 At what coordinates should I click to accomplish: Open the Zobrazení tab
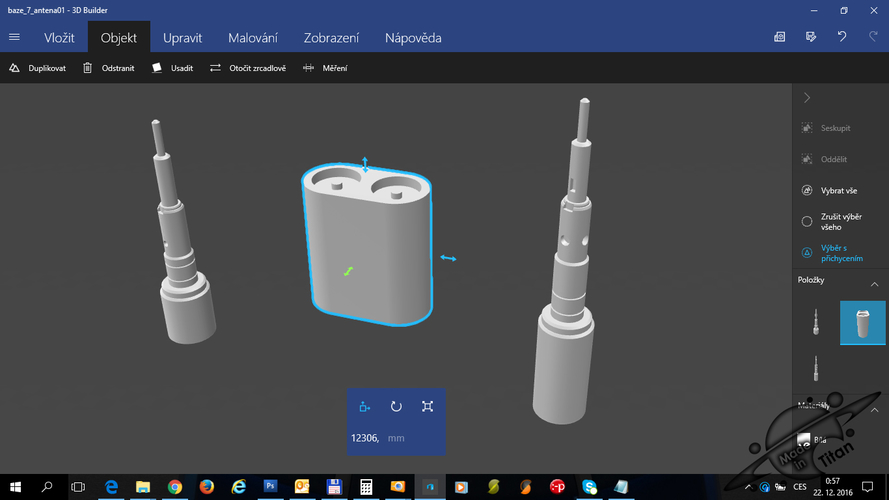pos(331,38)
